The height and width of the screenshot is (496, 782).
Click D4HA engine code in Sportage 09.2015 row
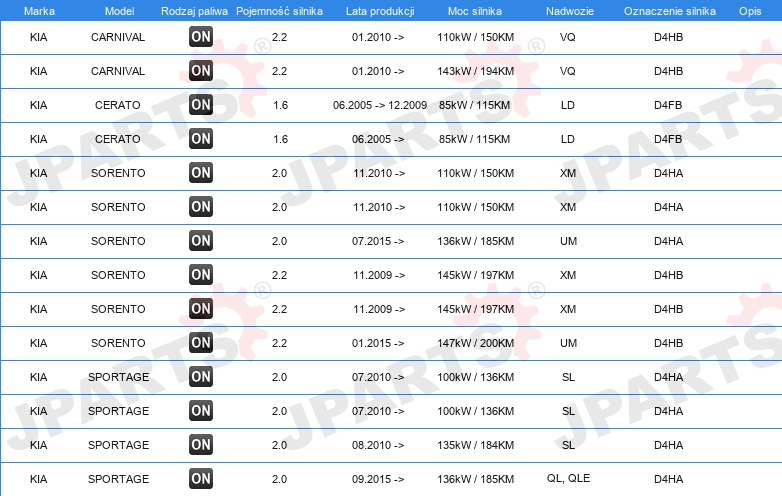pos(668,479)
